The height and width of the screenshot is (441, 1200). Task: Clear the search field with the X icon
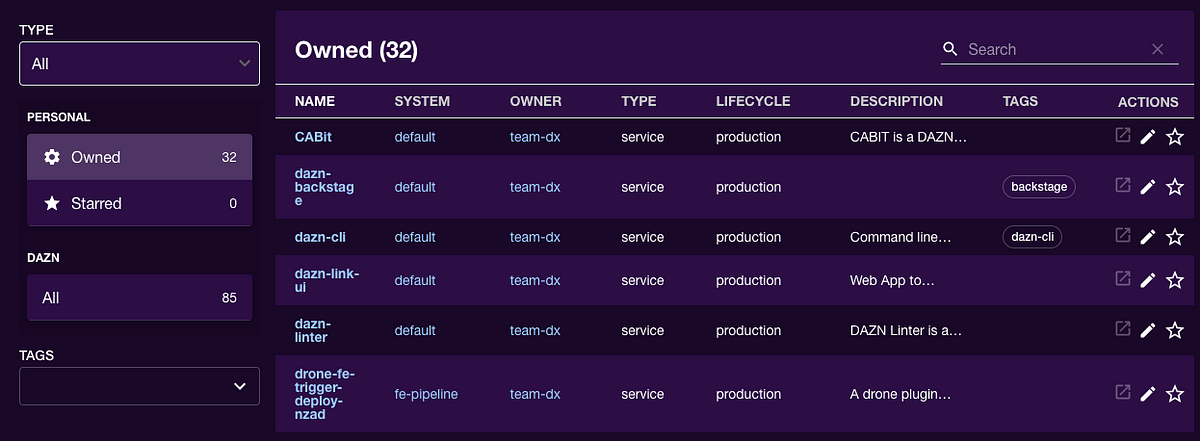(x=1157, y=49)
